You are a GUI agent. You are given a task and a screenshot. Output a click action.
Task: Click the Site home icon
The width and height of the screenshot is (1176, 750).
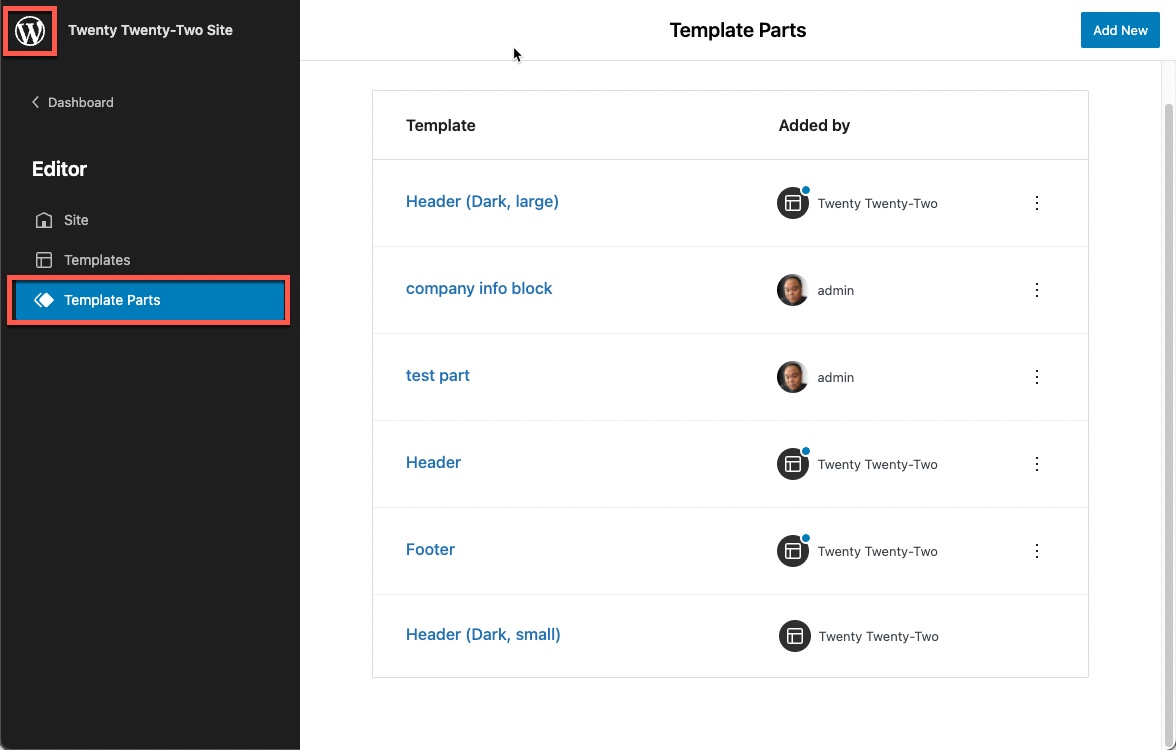coord(43,220)
